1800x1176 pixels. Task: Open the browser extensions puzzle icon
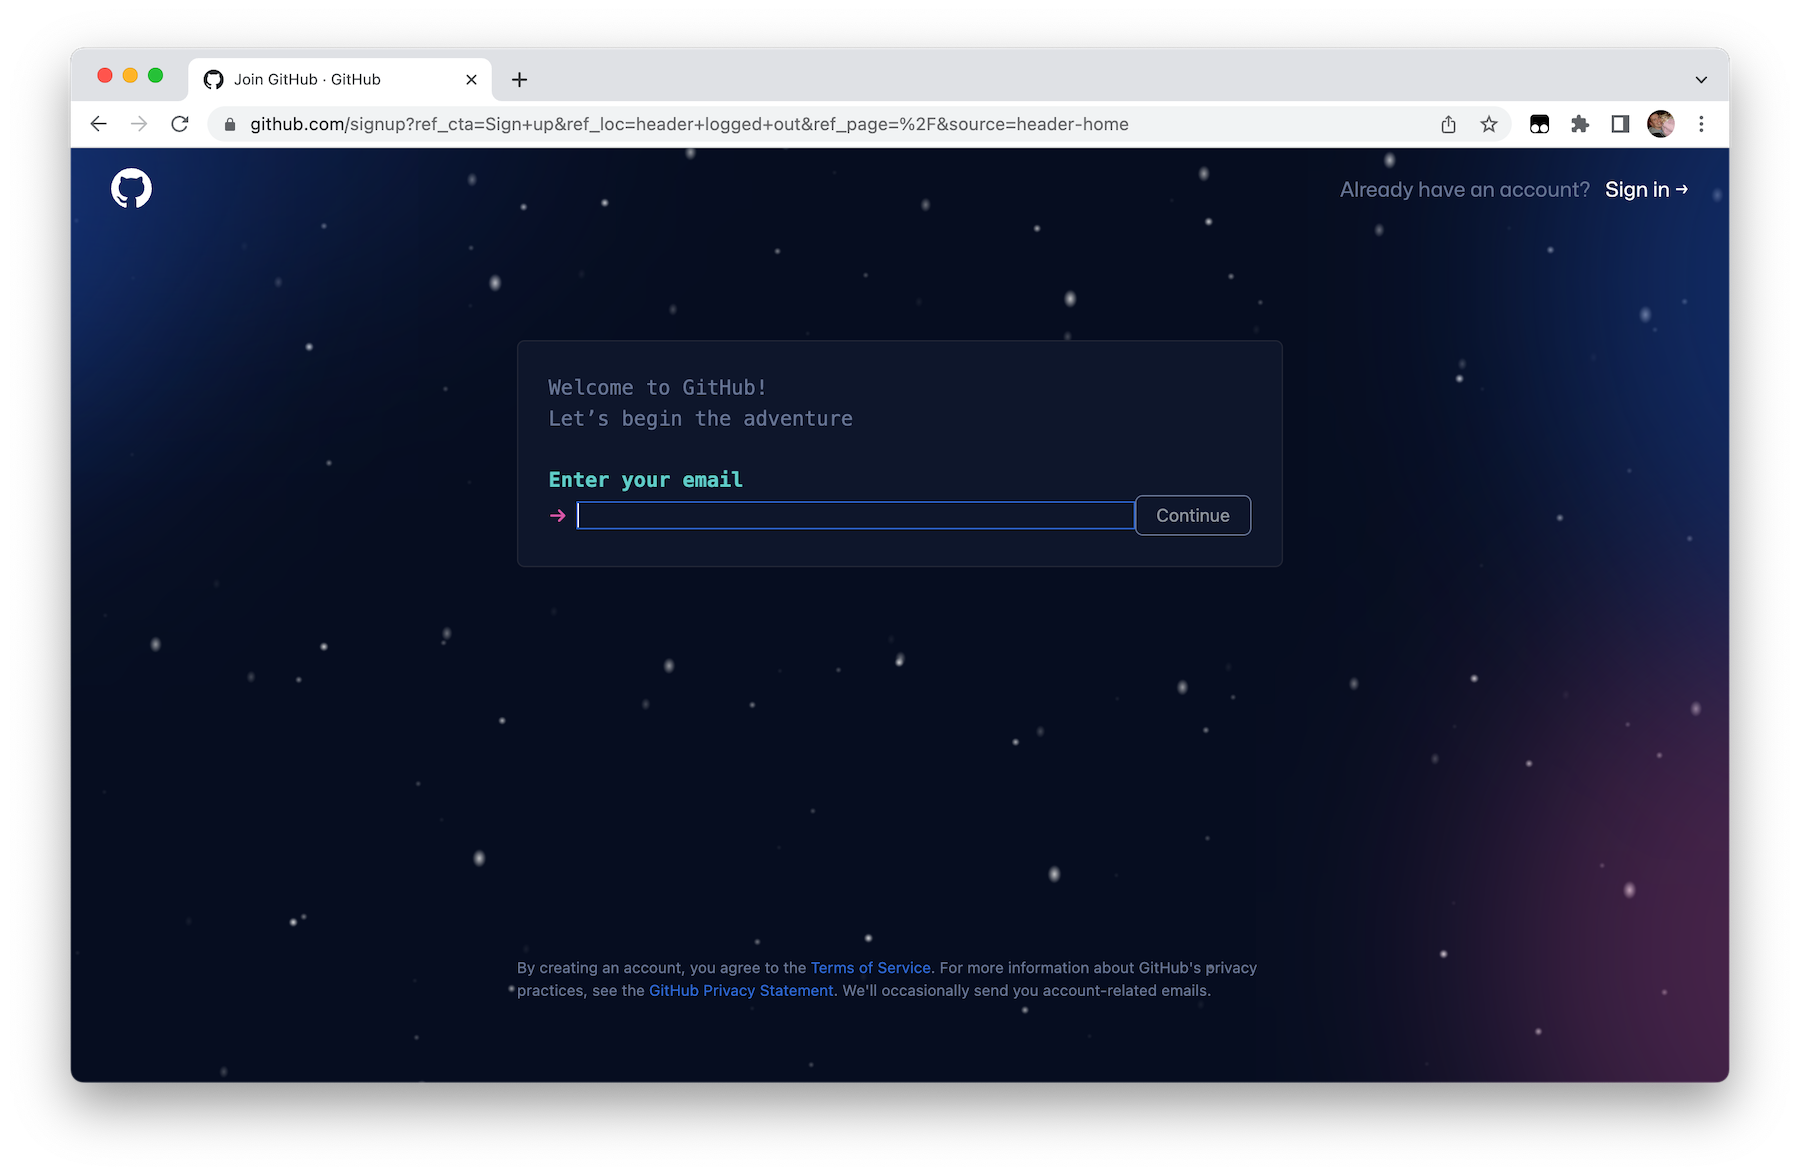pos(1580,124)
